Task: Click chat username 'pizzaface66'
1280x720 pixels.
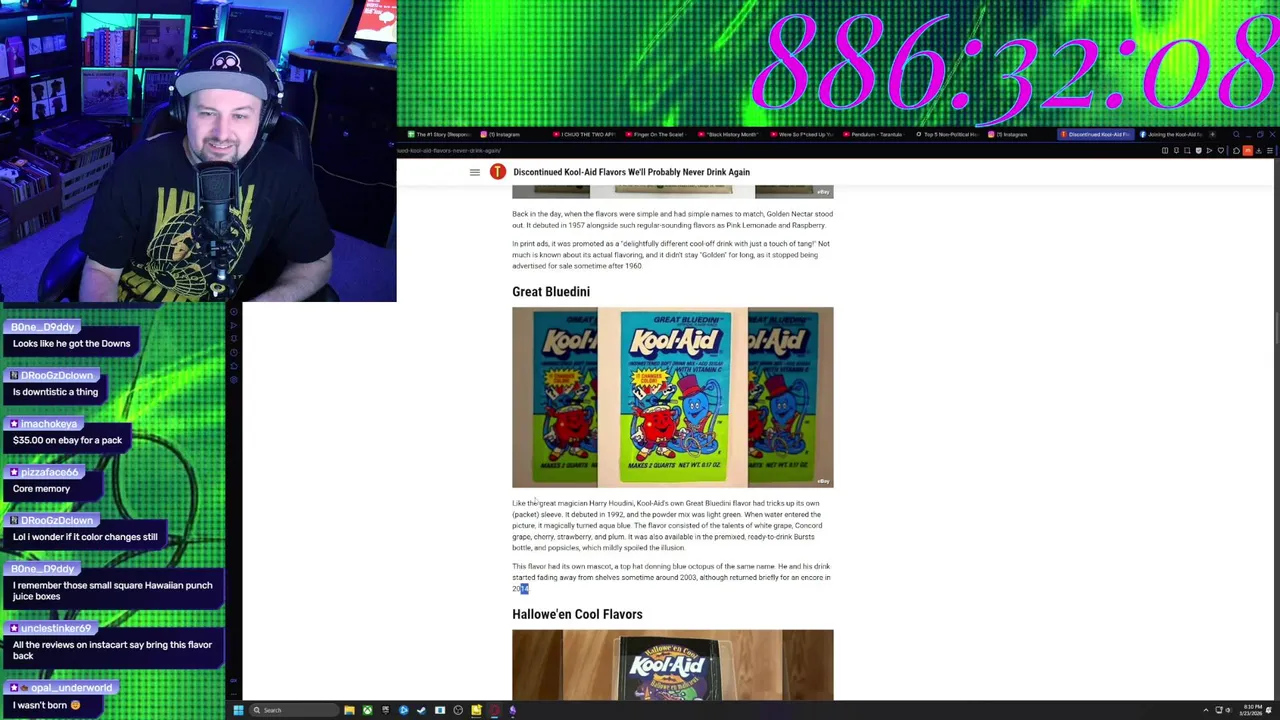Action: click(x=49, y=472)
